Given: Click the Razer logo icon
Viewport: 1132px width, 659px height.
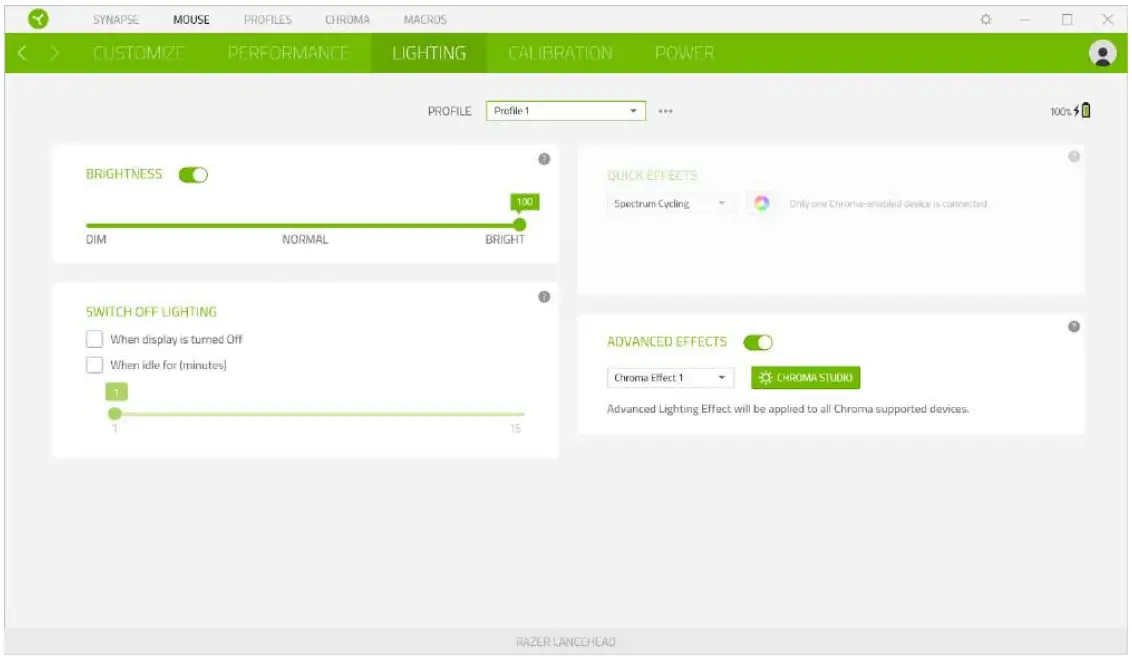Looking at the screenshot, I should point(38,19).
